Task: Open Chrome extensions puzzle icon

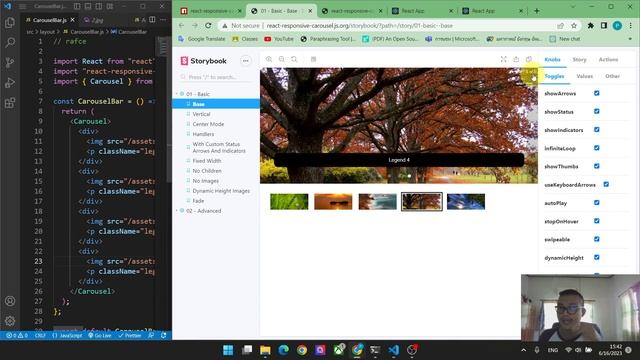Action: pos(591,25)
